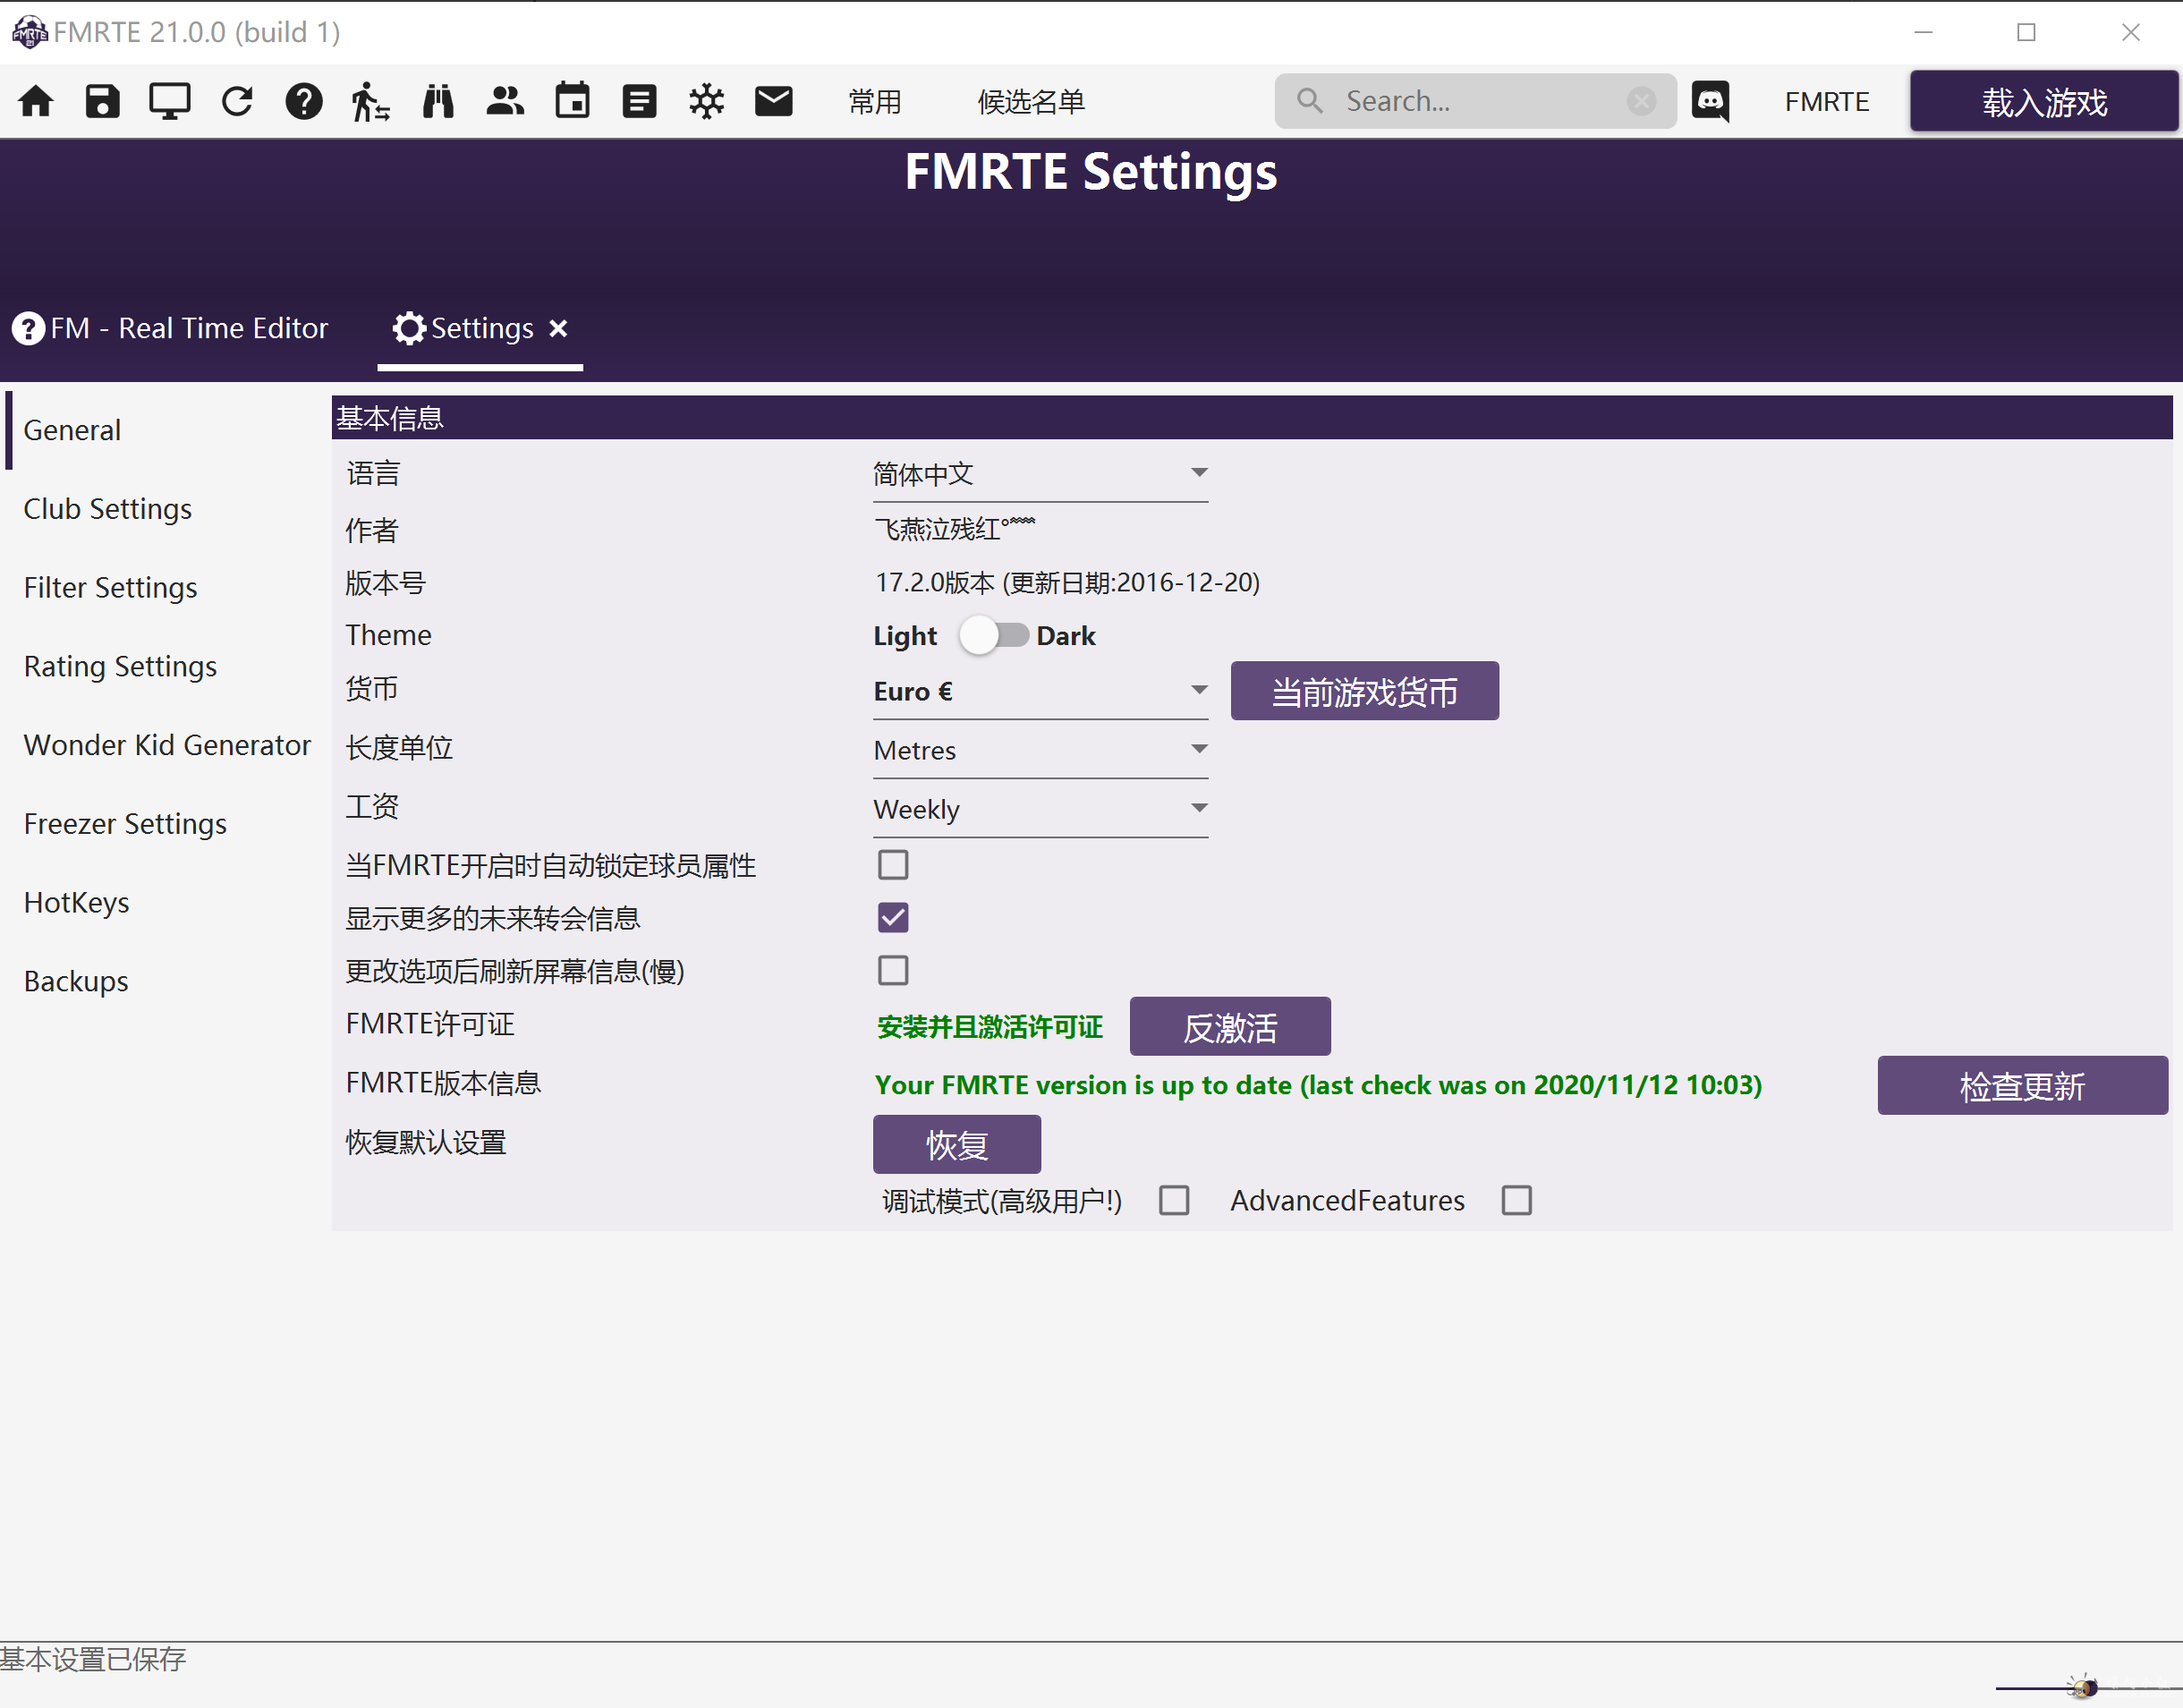This screenshot has height=1708, width=2183.
Task: Click the 恢复 restore button
Action: 957,1144
